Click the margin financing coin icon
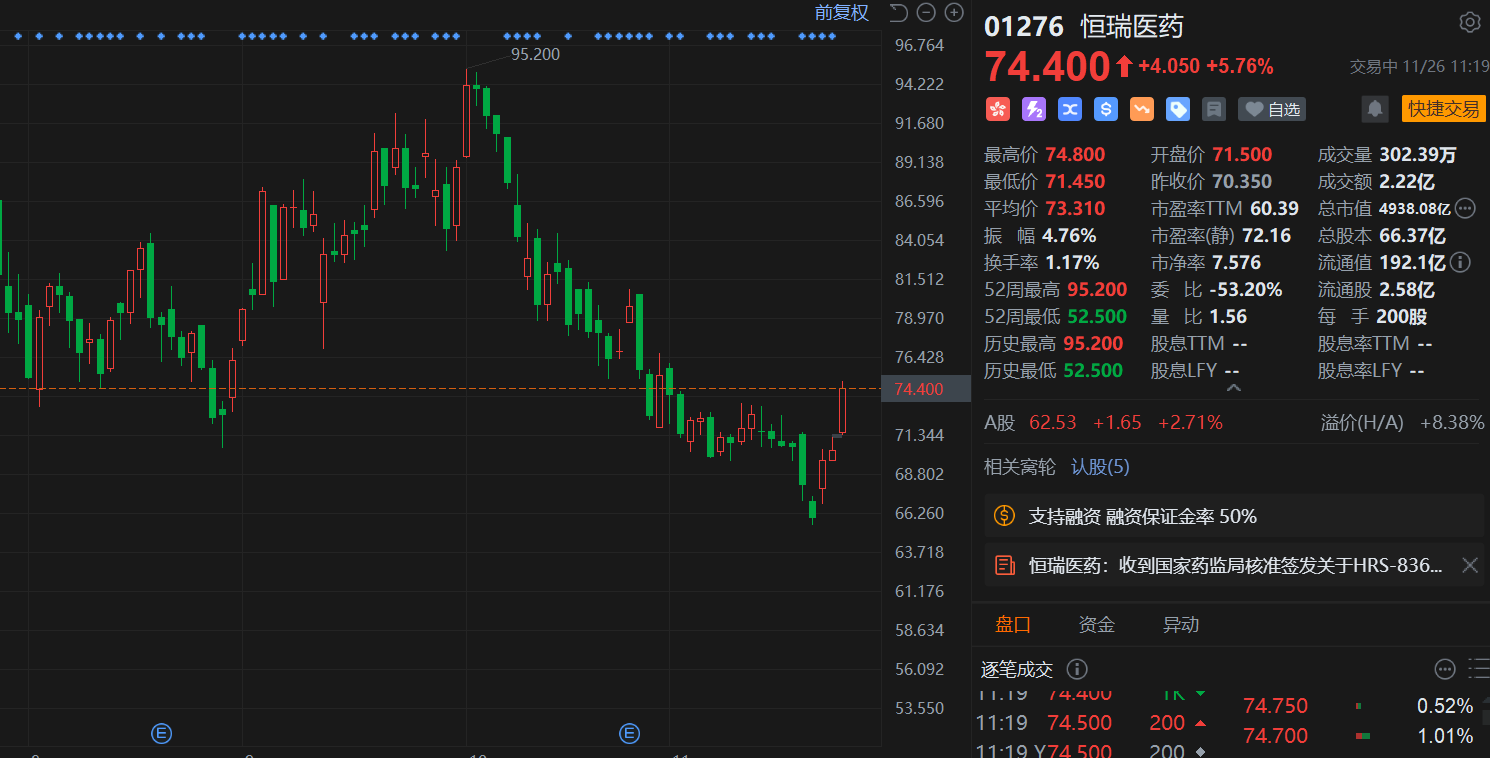Viewport: 1490px width, 758px height. (1004, 516)
